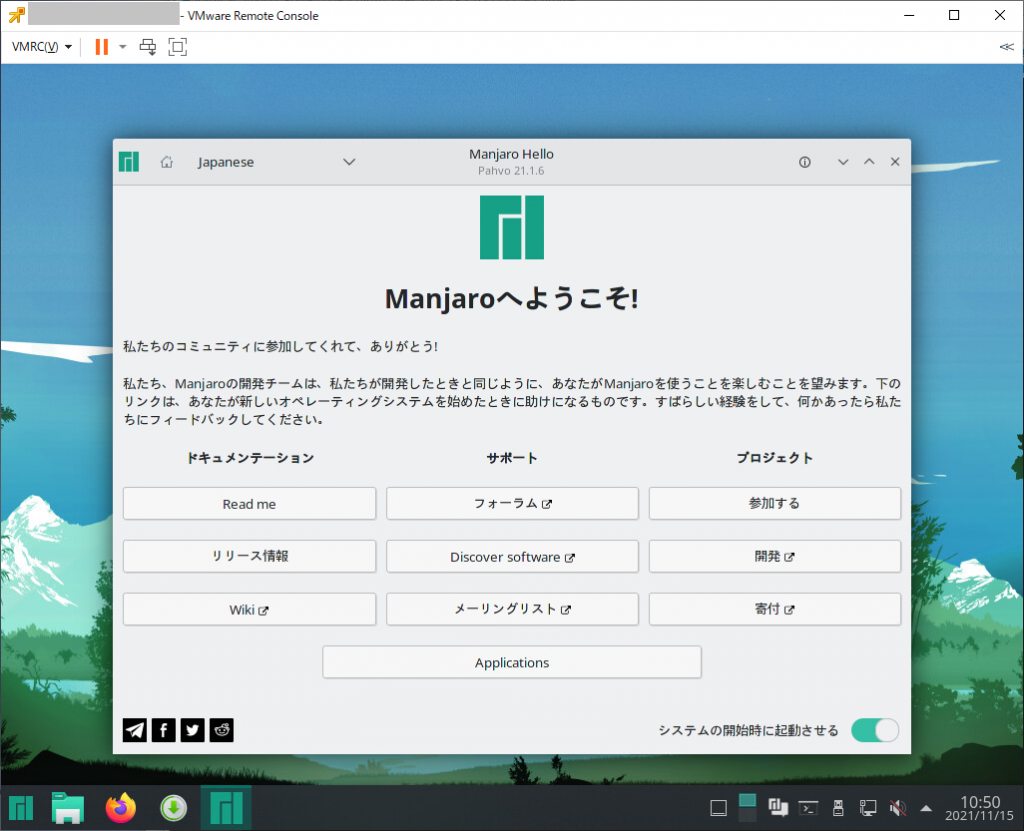This screenshot has width=1024, height=831.
Task: Launch Firefox from the taskbar
Action: (x=121, y=809)
